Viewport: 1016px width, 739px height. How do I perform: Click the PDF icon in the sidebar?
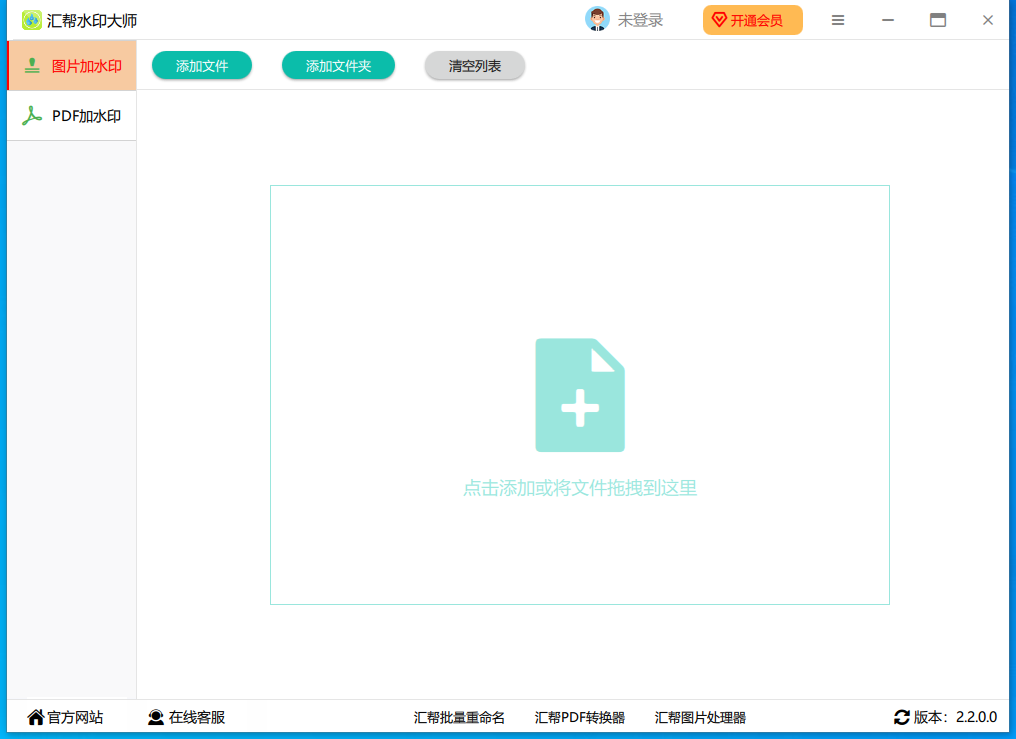point(32,116)
